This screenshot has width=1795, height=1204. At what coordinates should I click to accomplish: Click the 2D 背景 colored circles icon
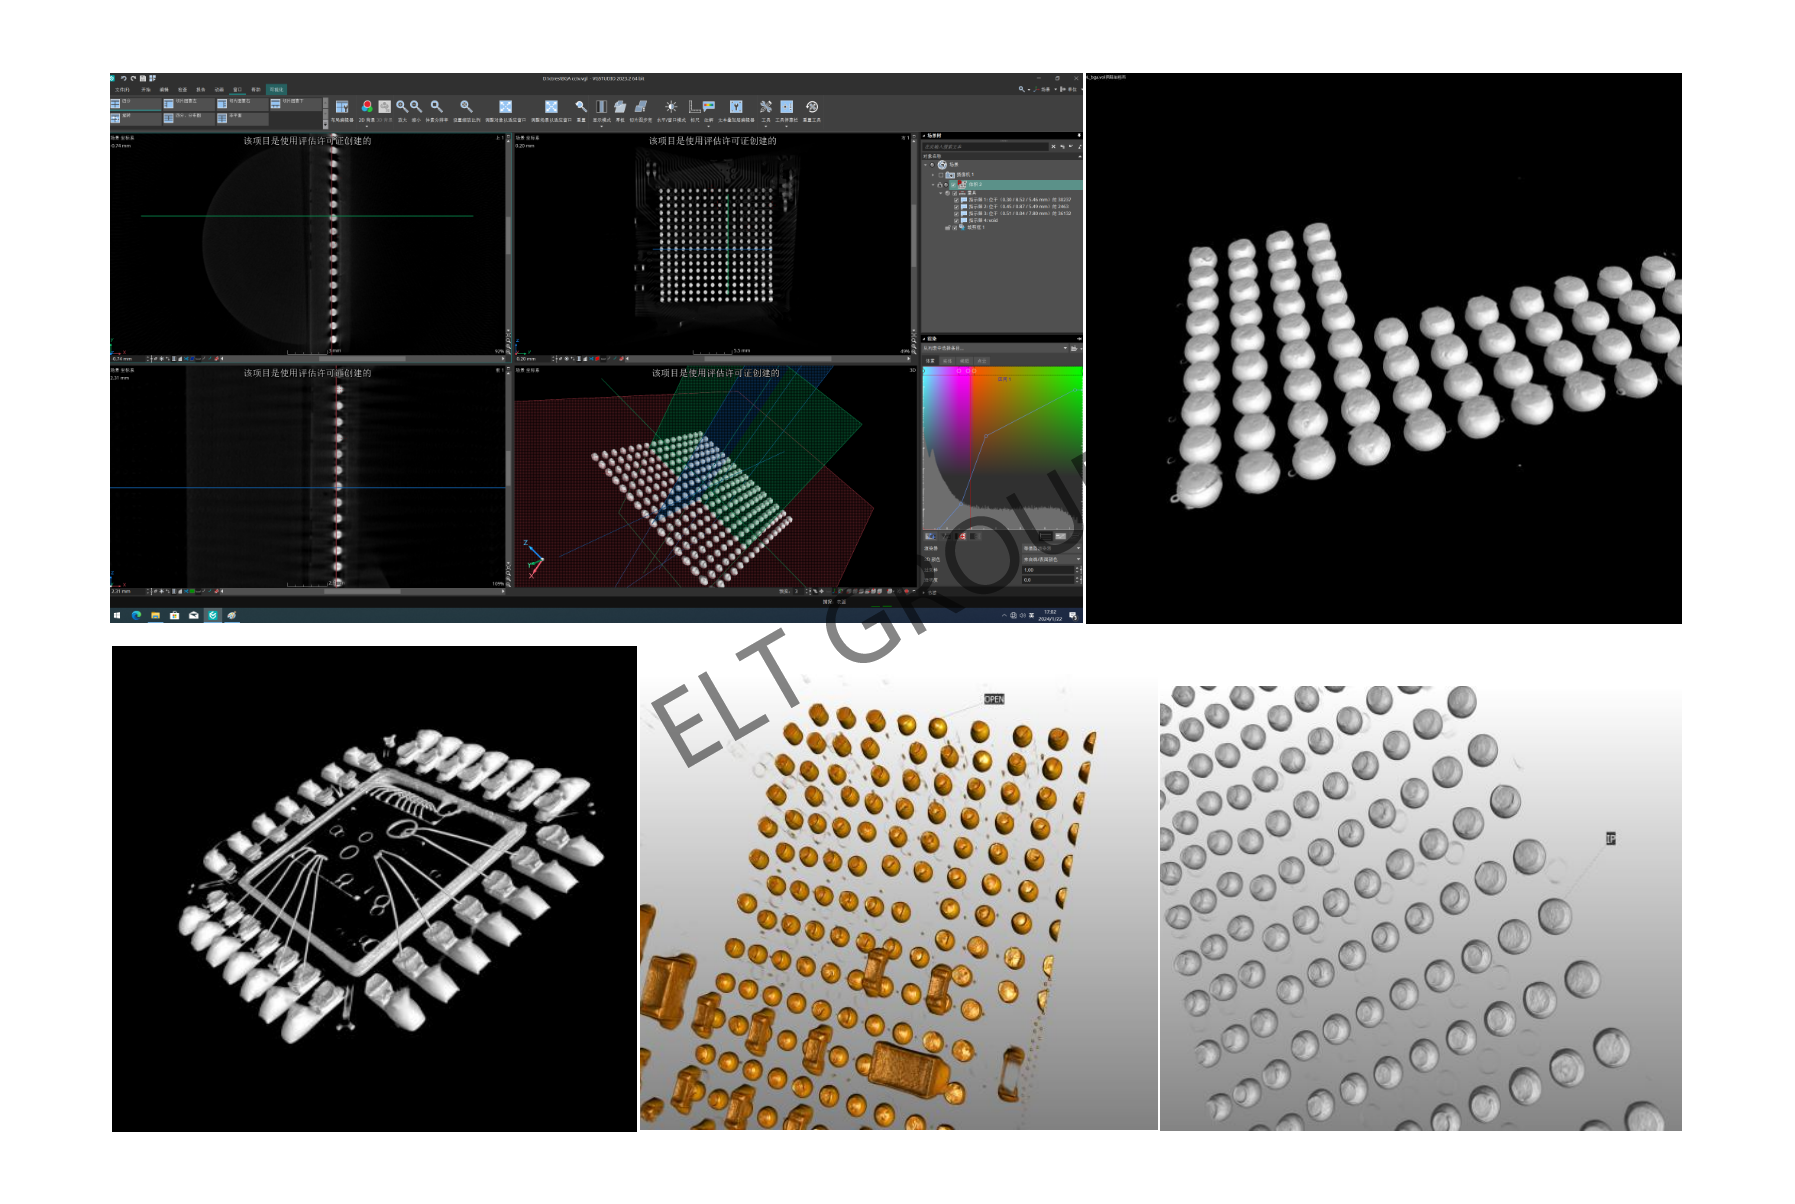point(367,106)
